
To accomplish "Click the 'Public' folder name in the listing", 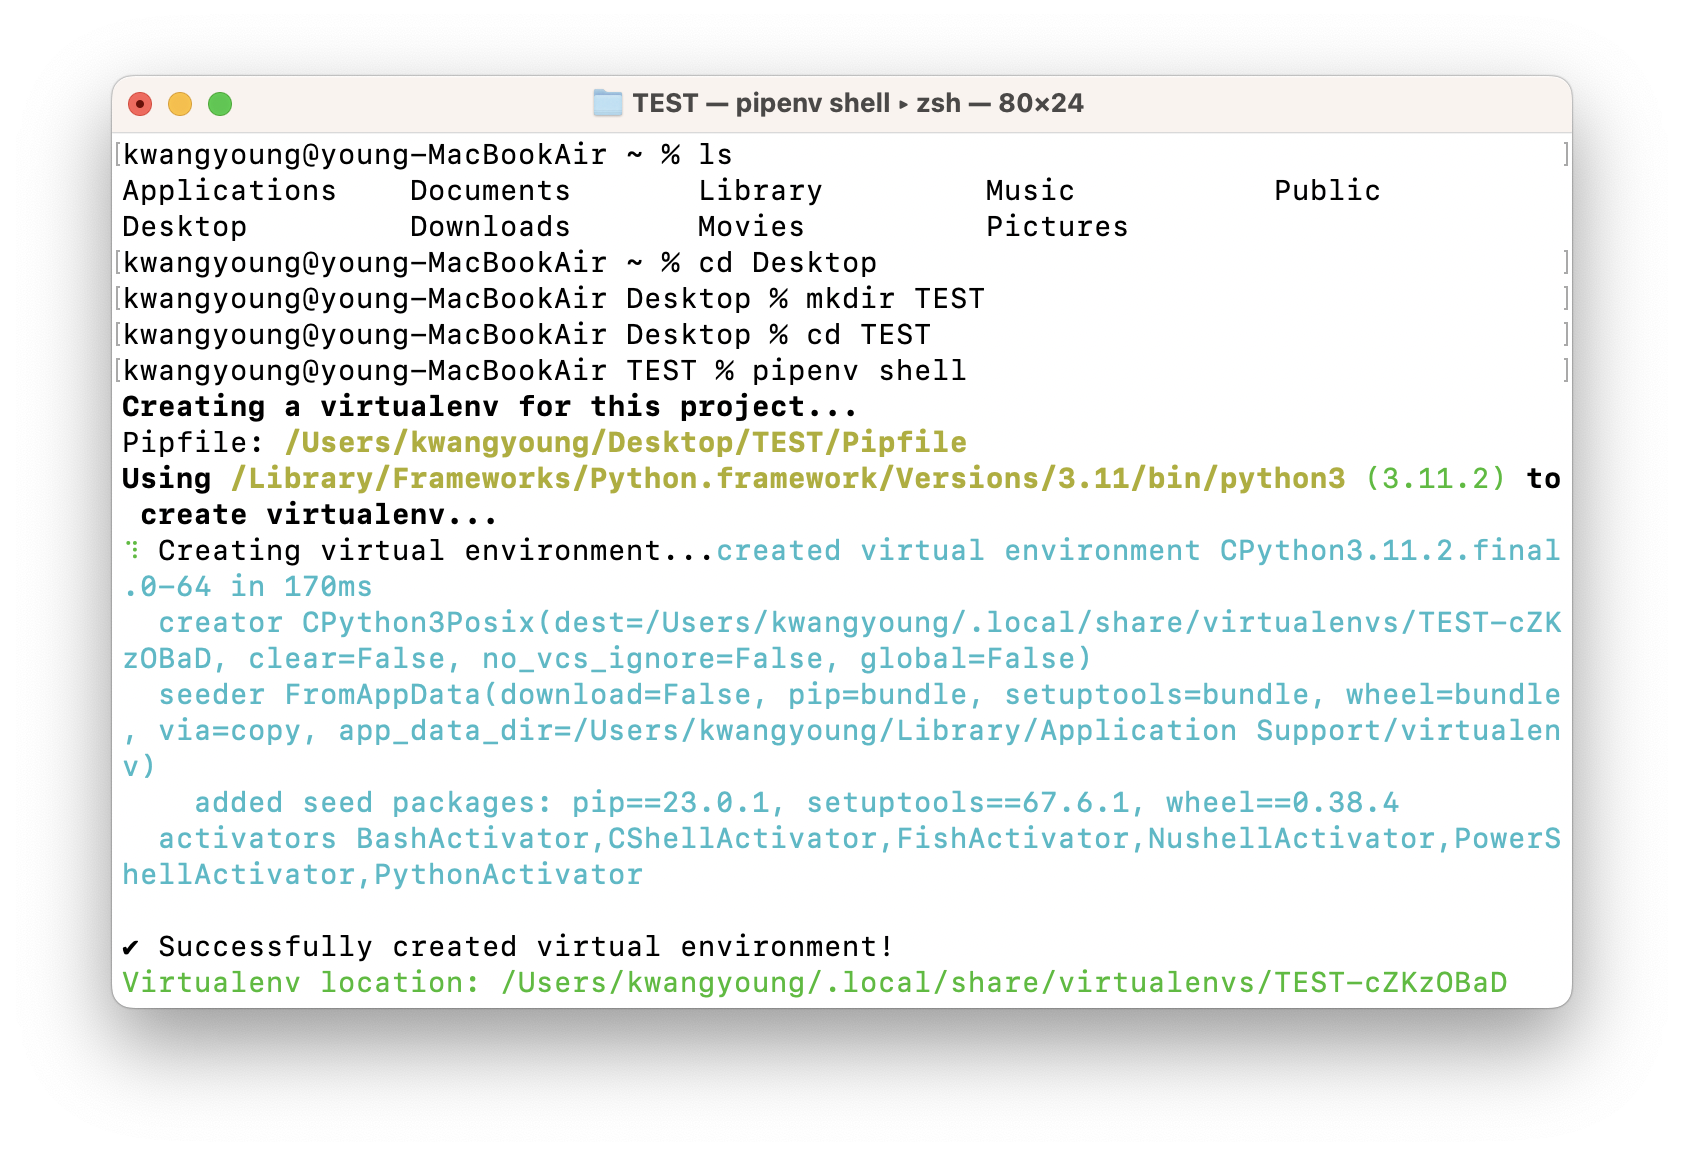I will tap(1327, 190).
